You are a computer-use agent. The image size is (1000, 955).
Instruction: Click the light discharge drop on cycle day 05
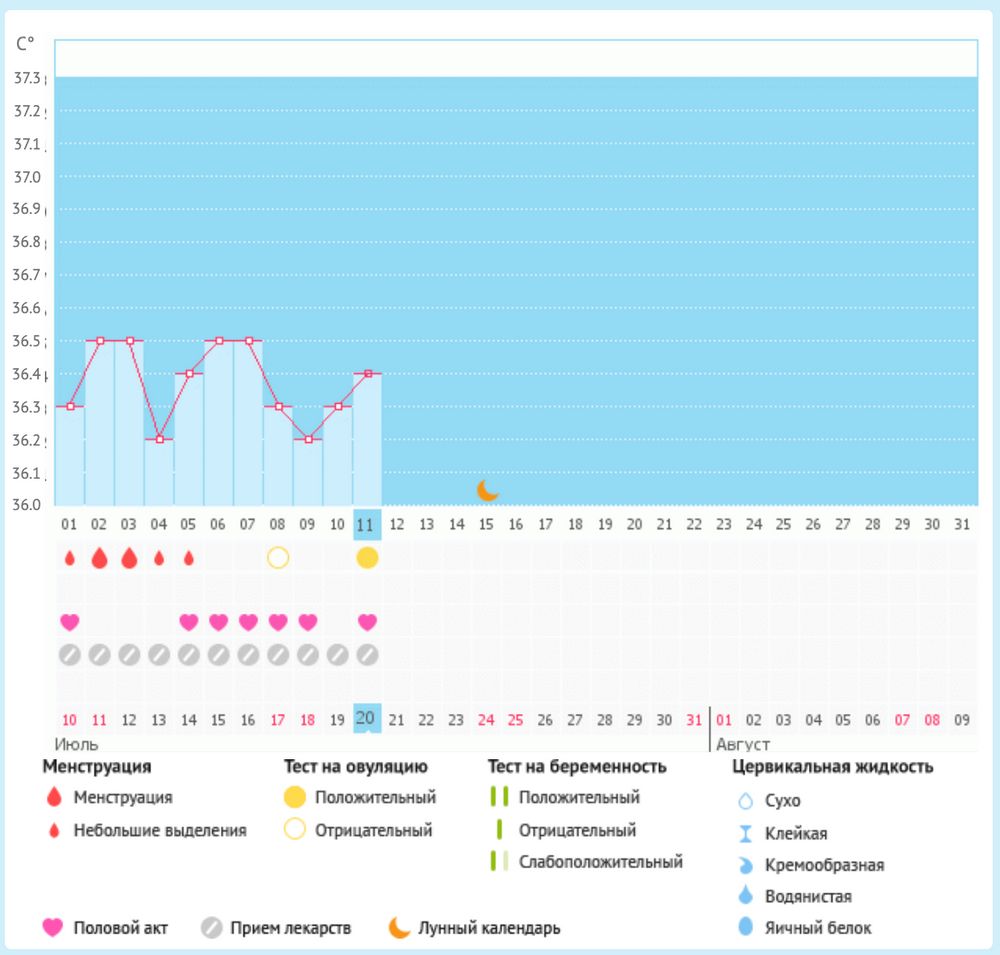pyautogui.click(x=189, y=558)
